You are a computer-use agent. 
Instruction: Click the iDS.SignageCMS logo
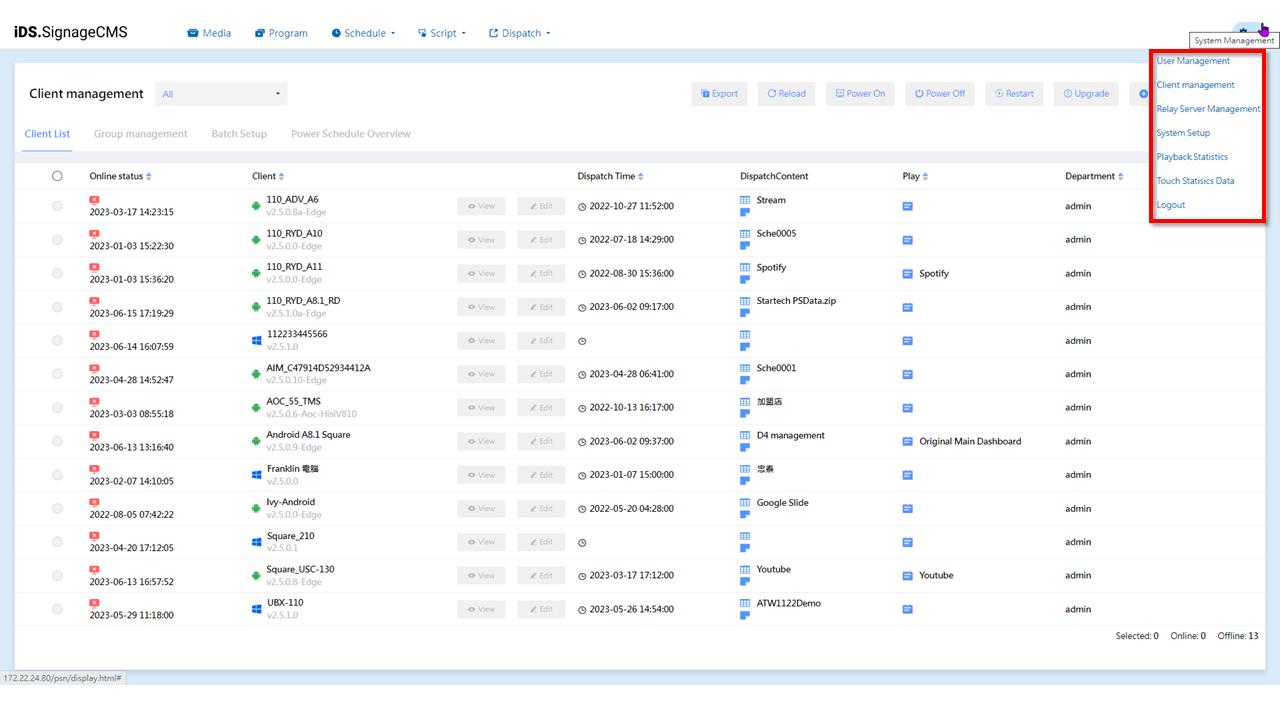point(71,32)
